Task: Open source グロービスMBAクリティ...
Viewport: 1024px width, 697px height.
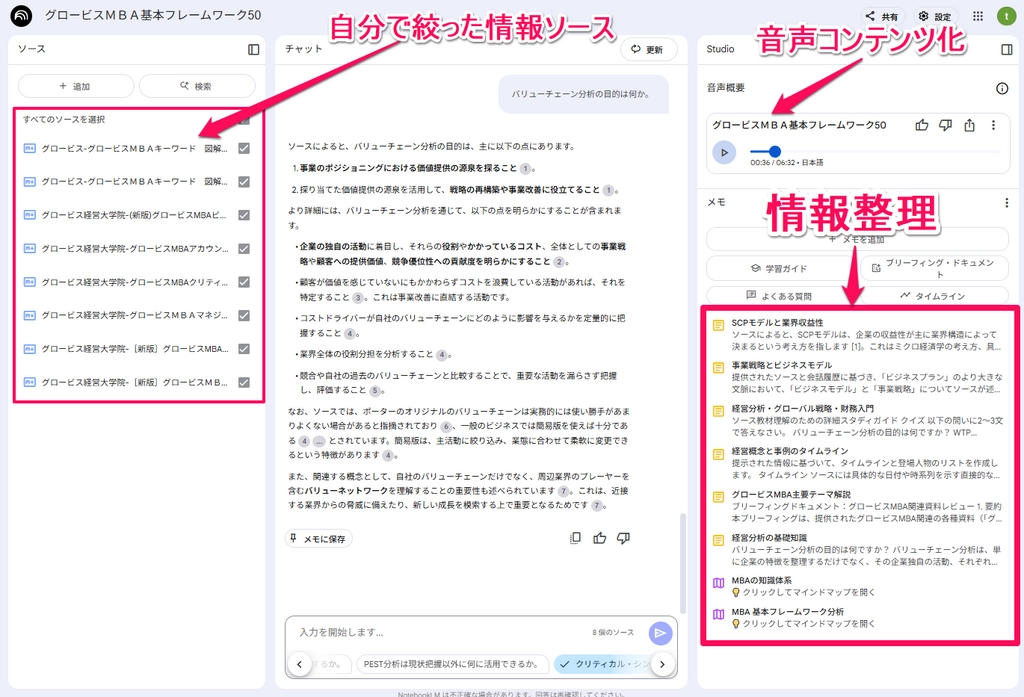Action: click(135, 282)
